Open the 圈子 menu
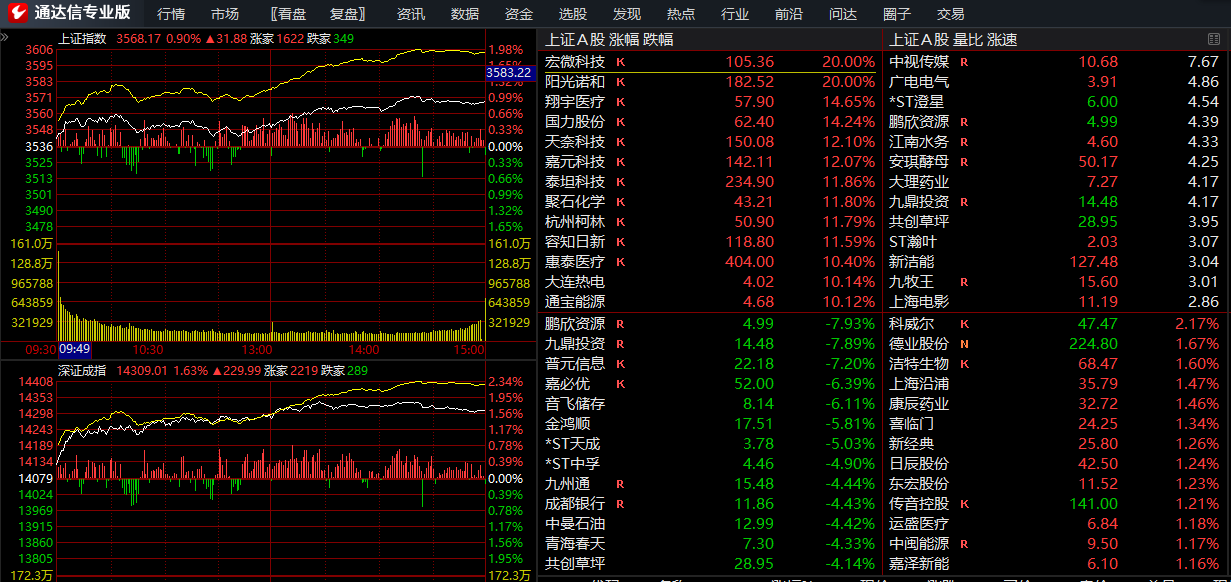1231x582 pixels. (897, 14)
